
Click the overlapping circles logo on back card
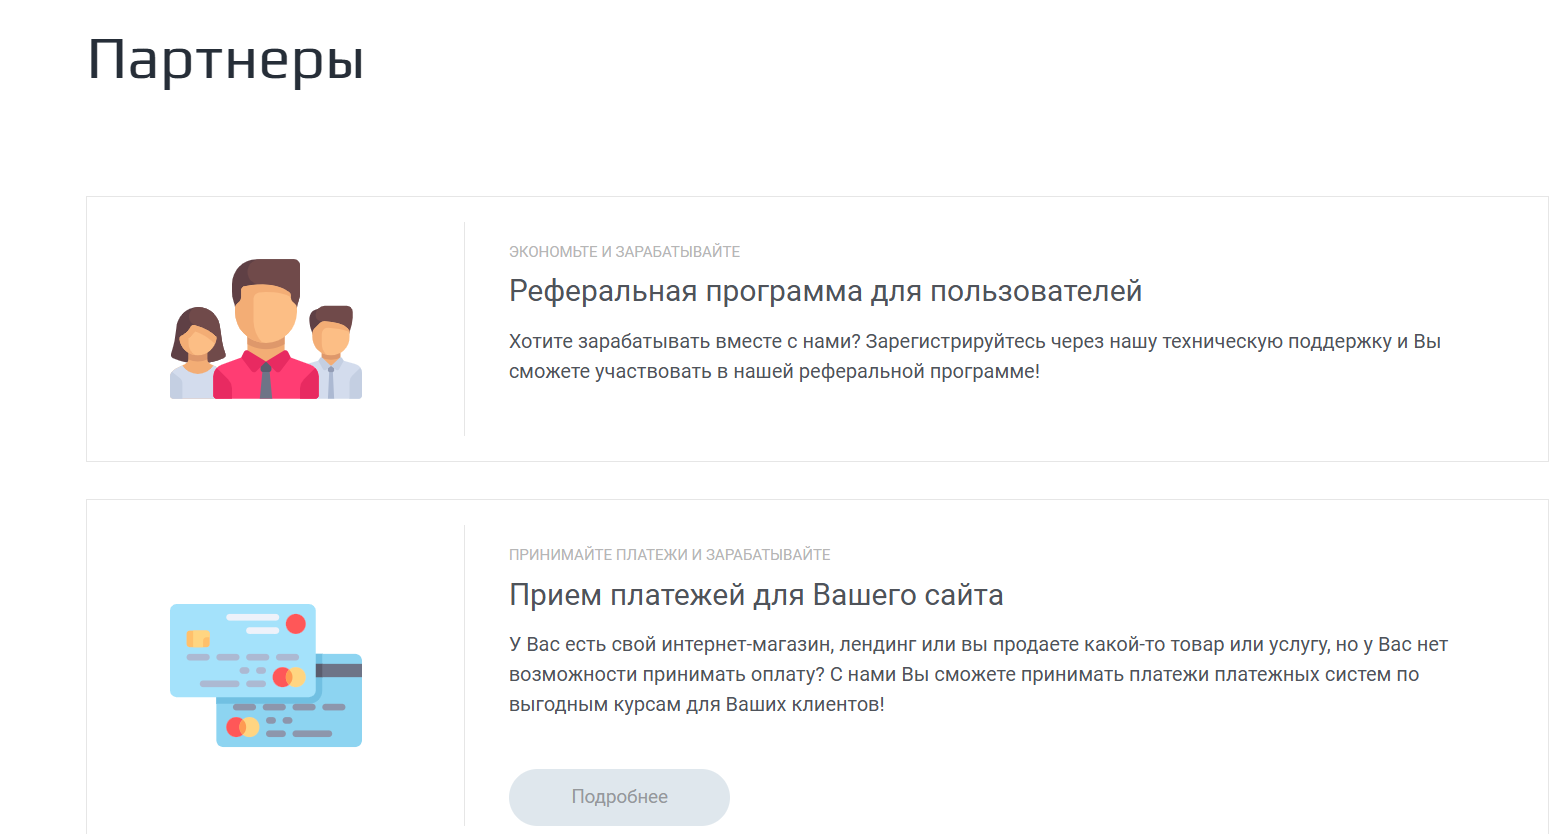(242, 727)
